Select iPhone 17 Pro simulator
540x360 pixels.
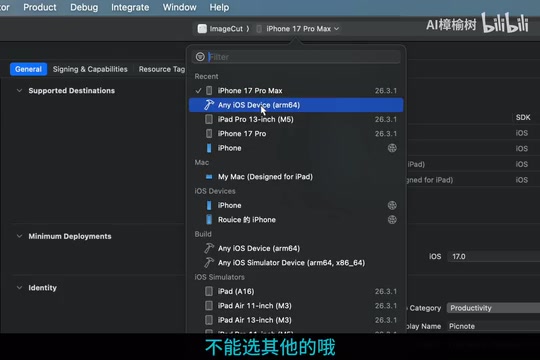(x=296, y=134)
